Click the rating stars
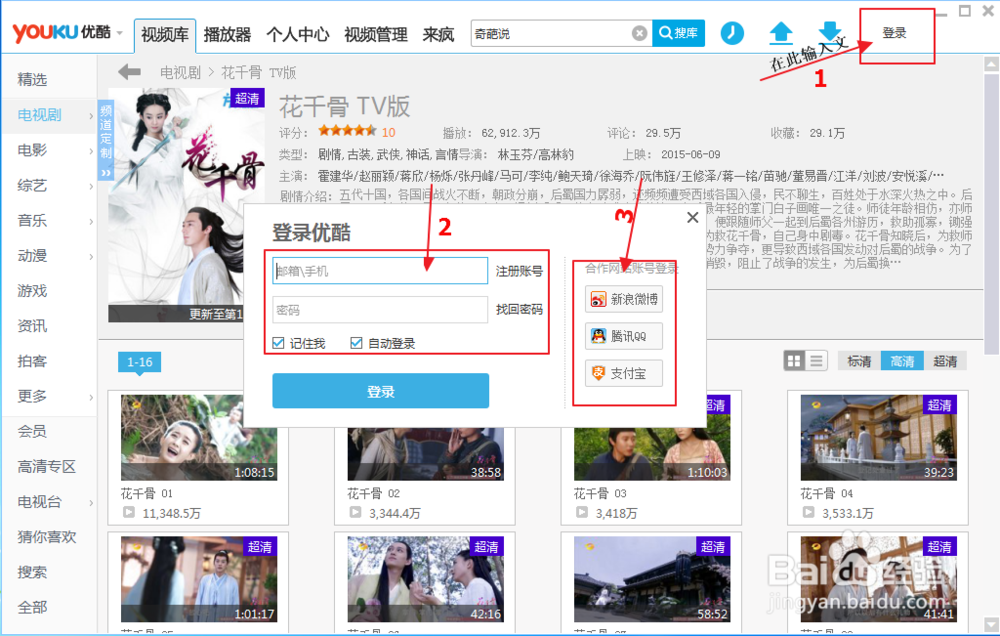This screenshot has width=1000, height=636. click(348, 131)
